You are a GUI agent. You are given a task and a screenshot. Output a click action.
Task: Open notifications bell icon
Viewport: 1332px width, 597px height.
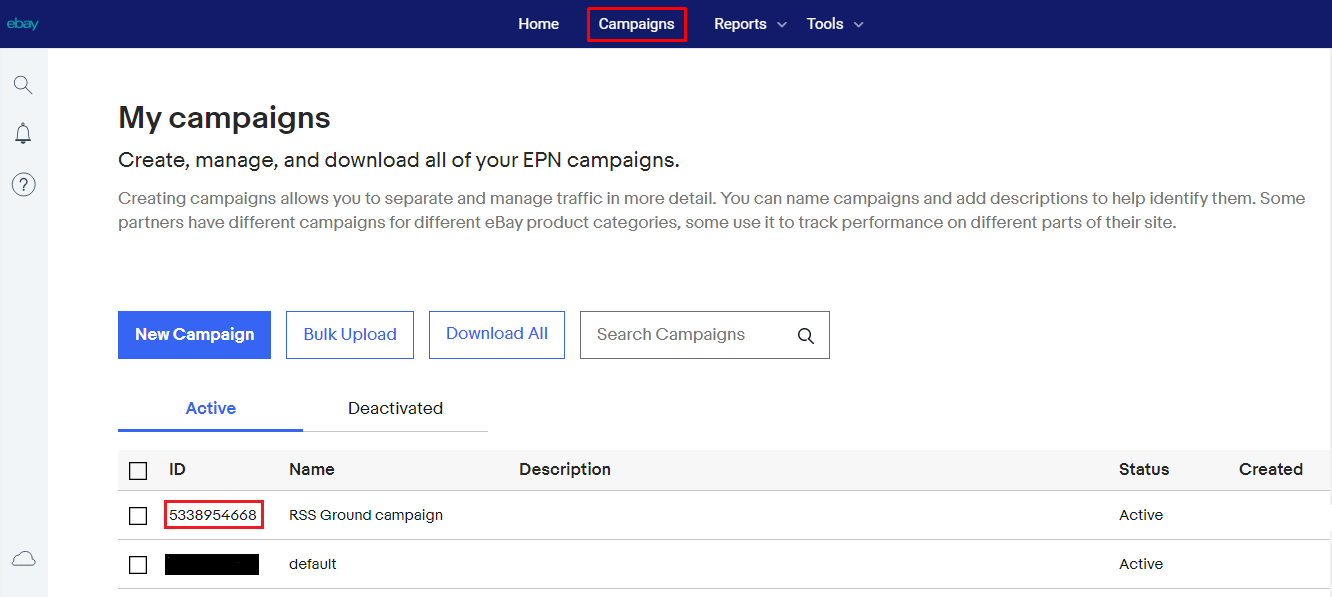[x=23, y=134]
